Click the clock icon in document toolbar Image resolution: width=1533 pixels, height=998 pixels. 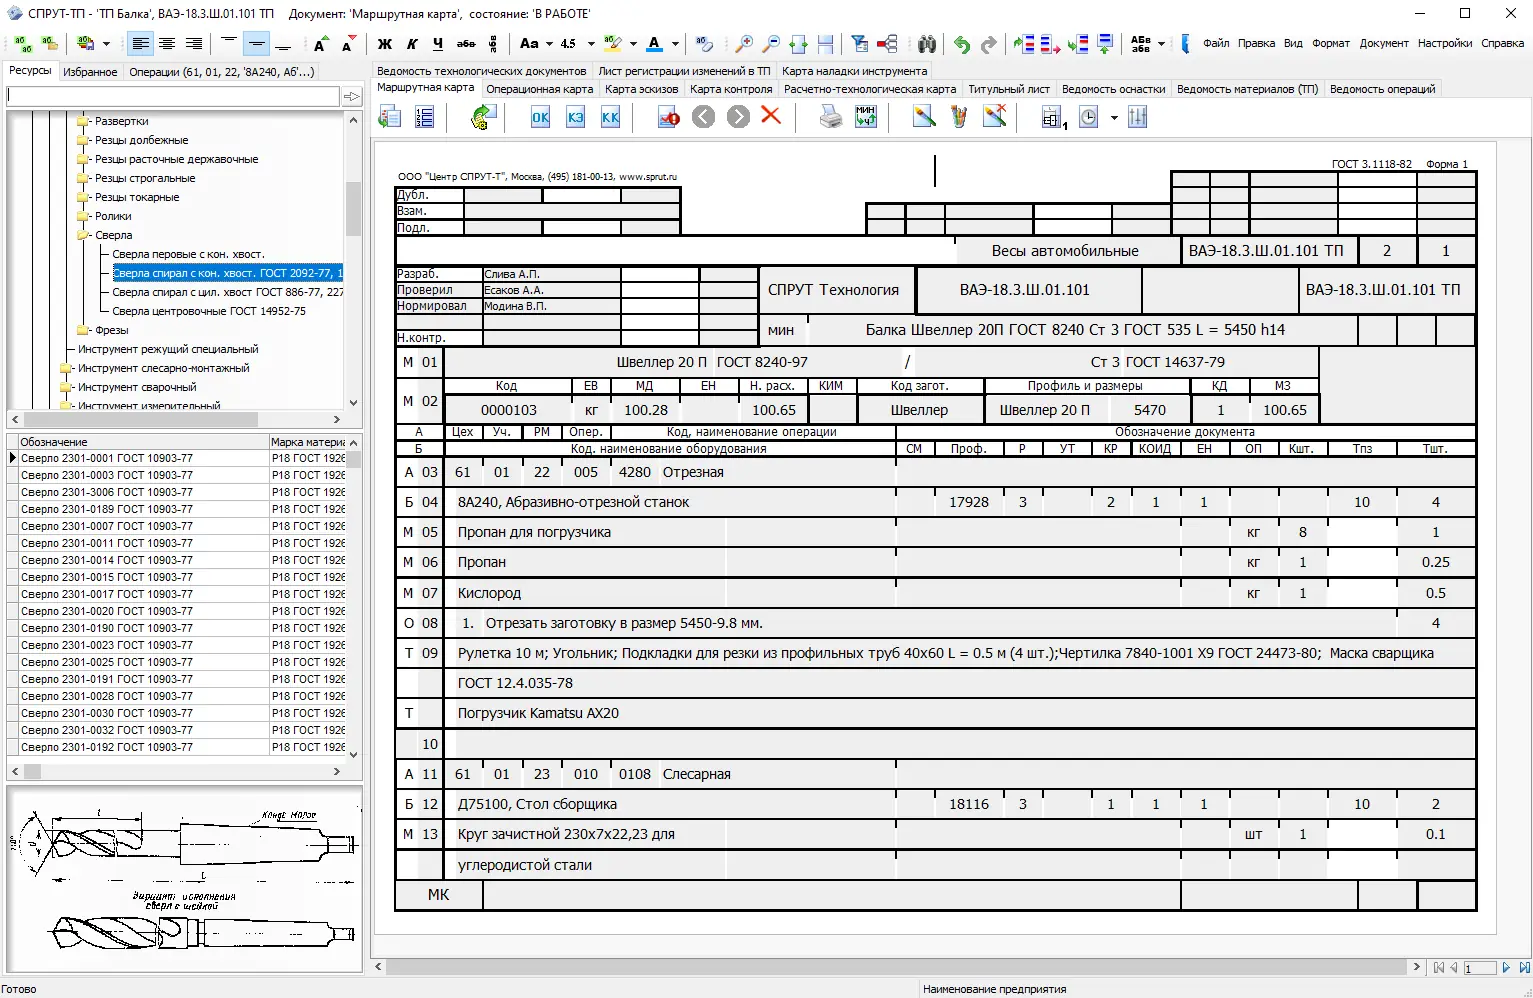click(1089, 117)
